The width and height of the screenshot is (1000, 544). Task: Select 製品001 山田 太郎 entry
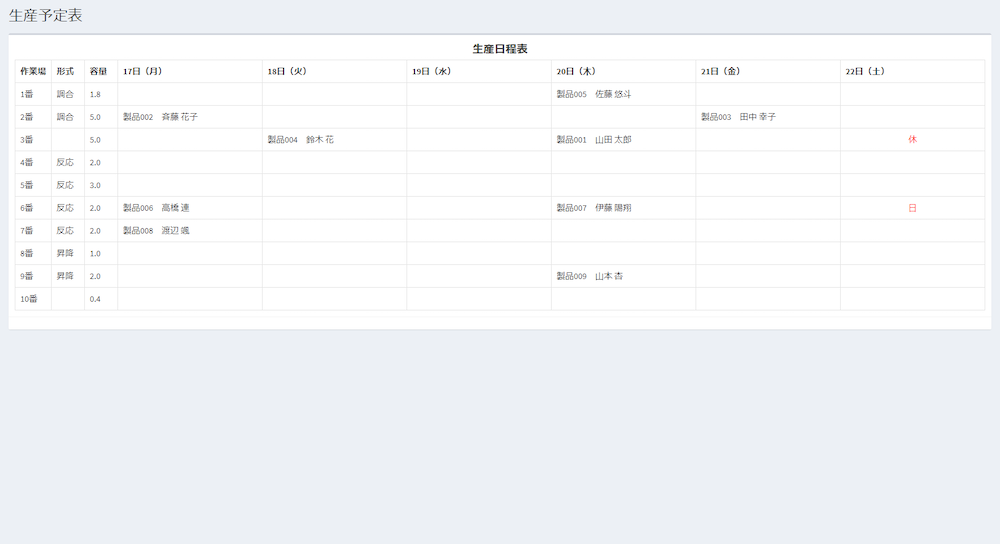(594, 140)
